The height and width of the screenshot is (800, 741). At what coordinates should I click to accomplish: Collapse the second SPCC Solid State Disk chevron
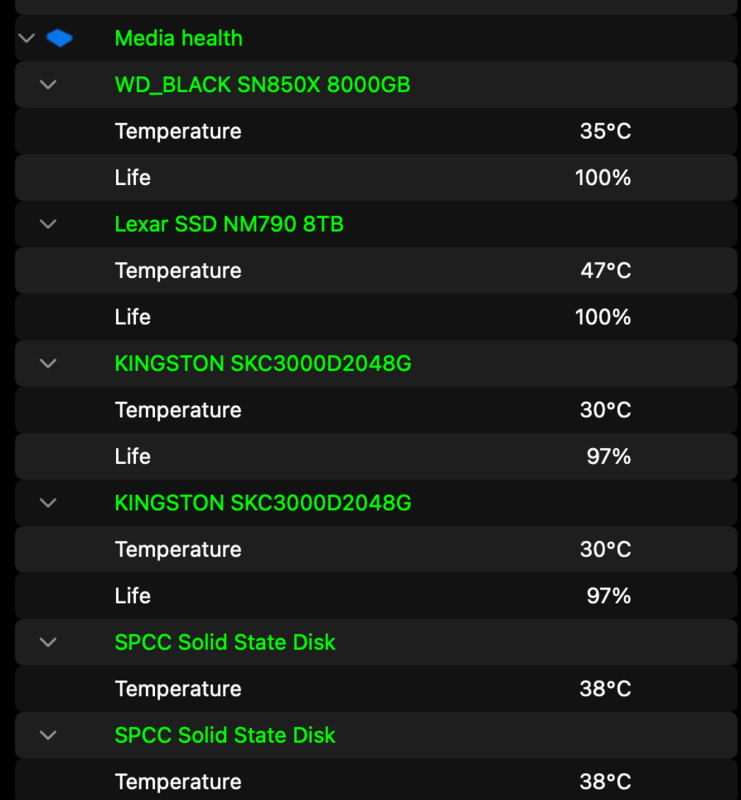(x=48, y=735)
